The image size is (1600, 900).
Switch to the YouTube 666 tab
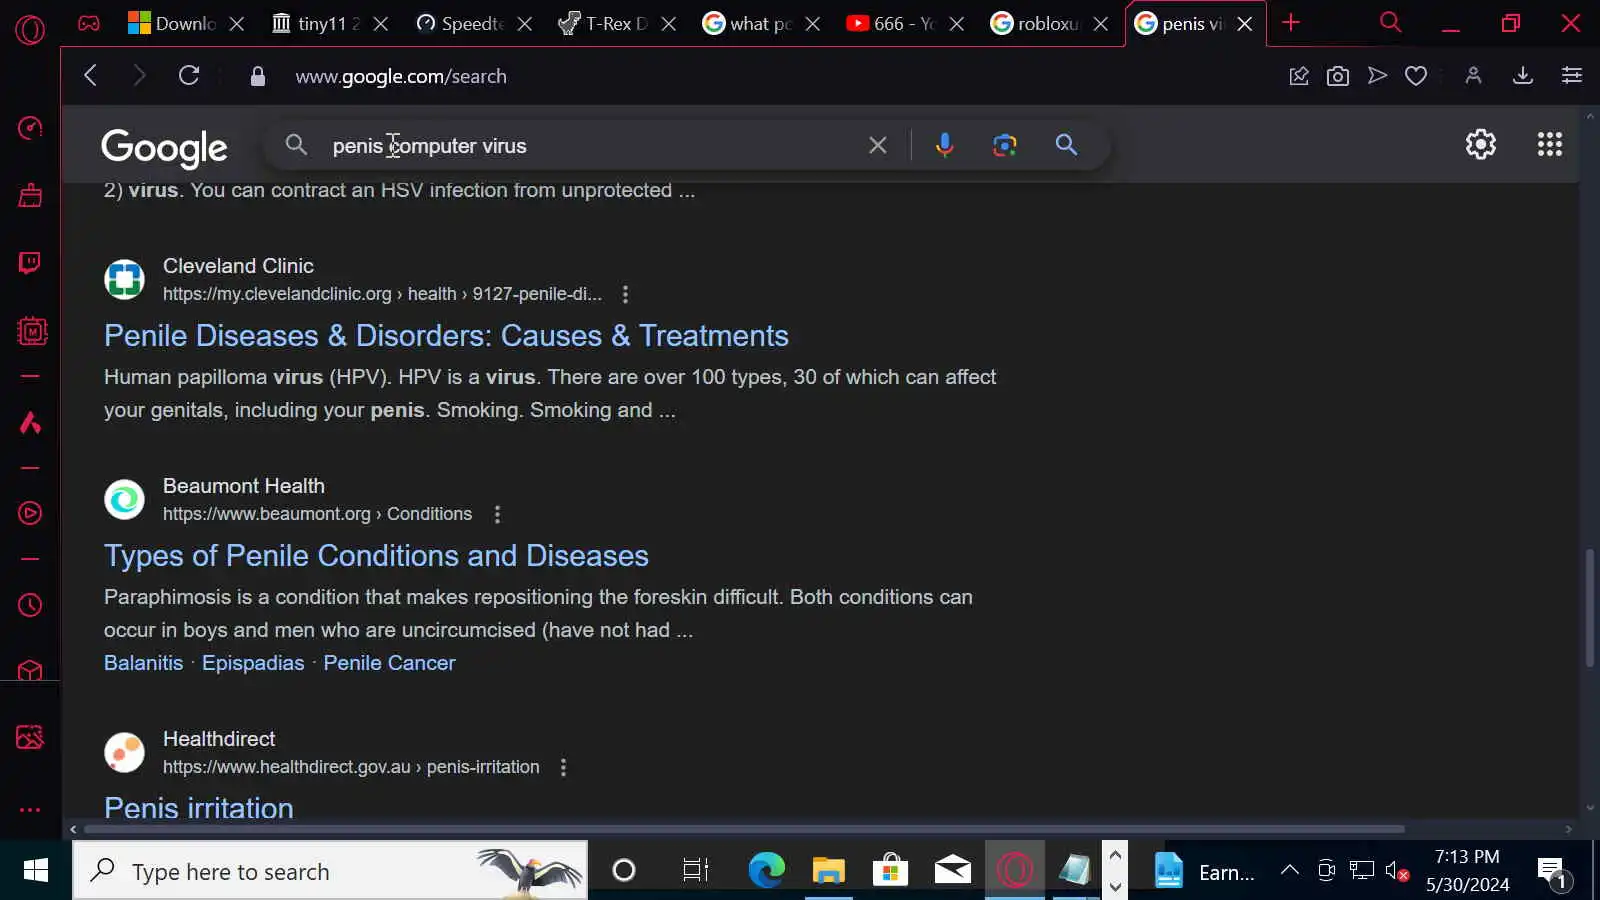[x=892, y=23]
